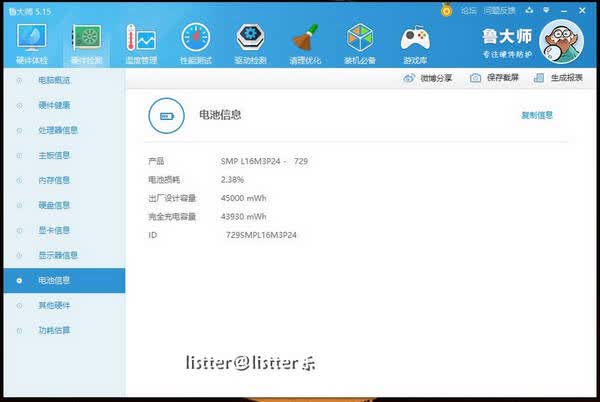
Task: Click the gold medal icon in title bar
Action: pos(446,10)
